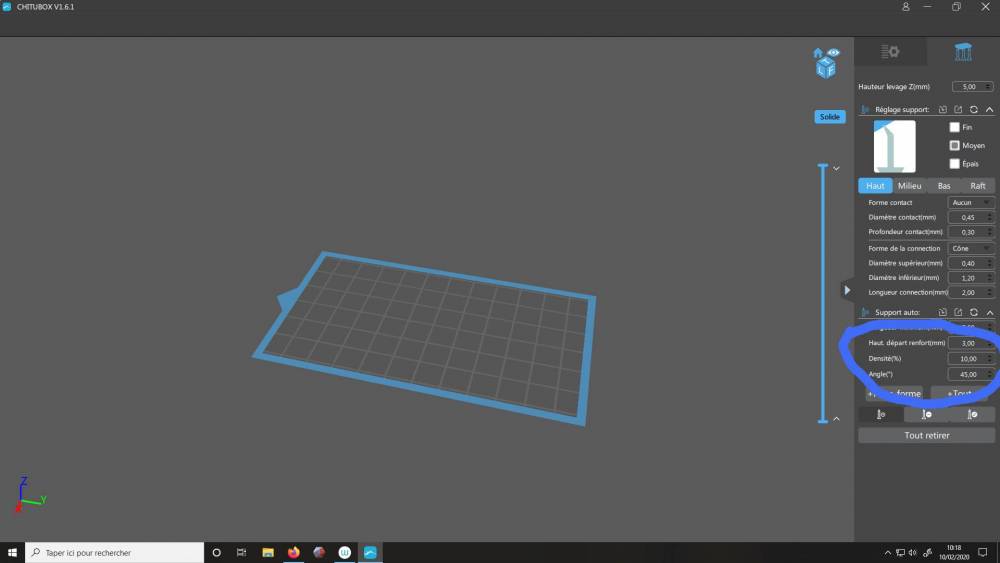Viewport: 1000px width, 563px height.
Task: Reset Réglage support settings icon
Action: click(x=974, y=110)
